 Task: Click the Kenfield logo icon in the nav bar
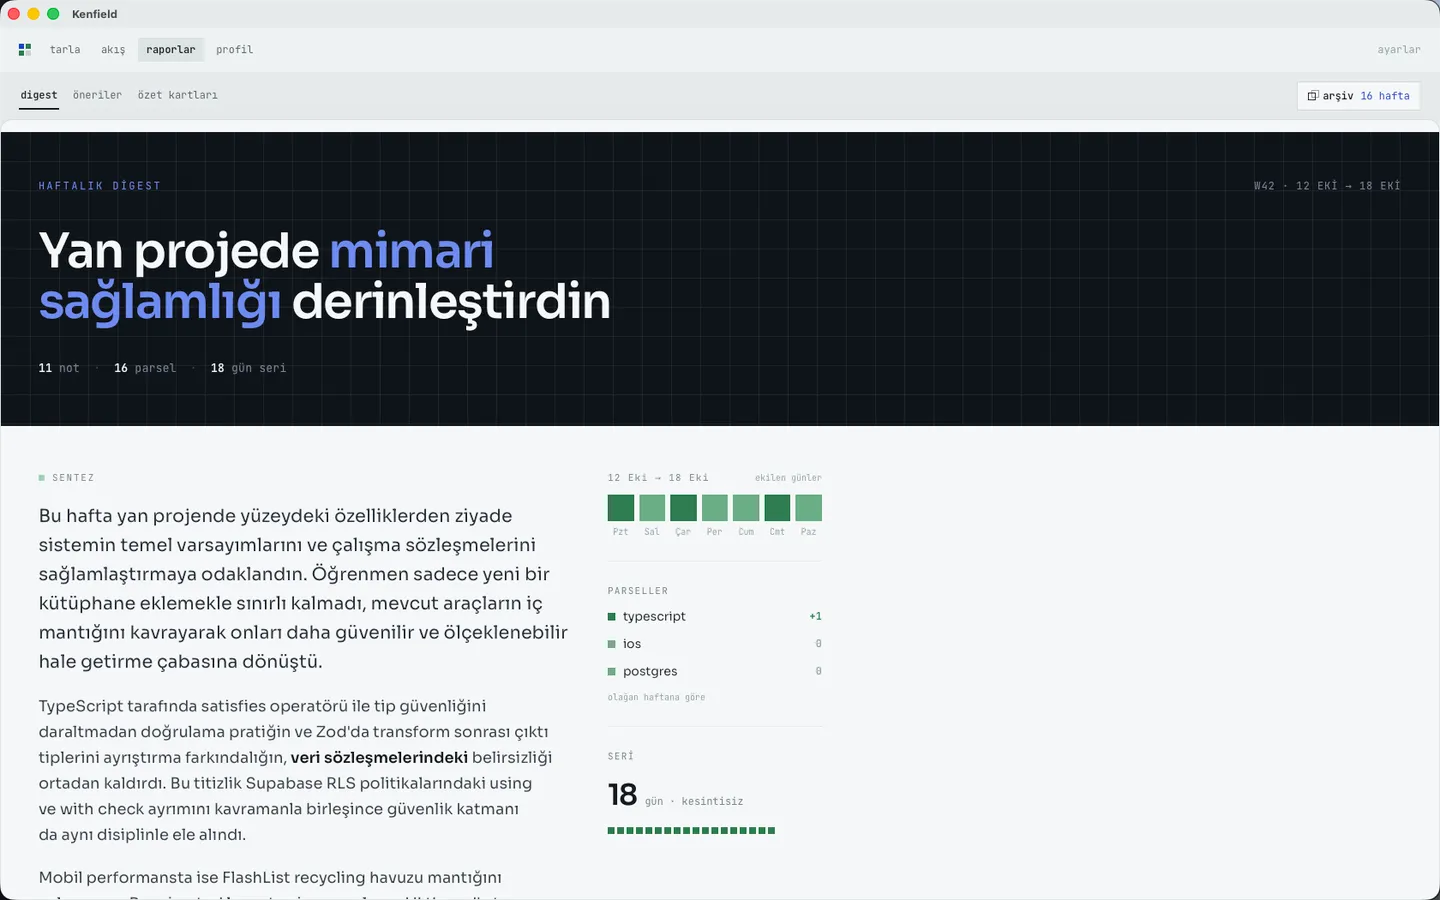tap(25, 49)
